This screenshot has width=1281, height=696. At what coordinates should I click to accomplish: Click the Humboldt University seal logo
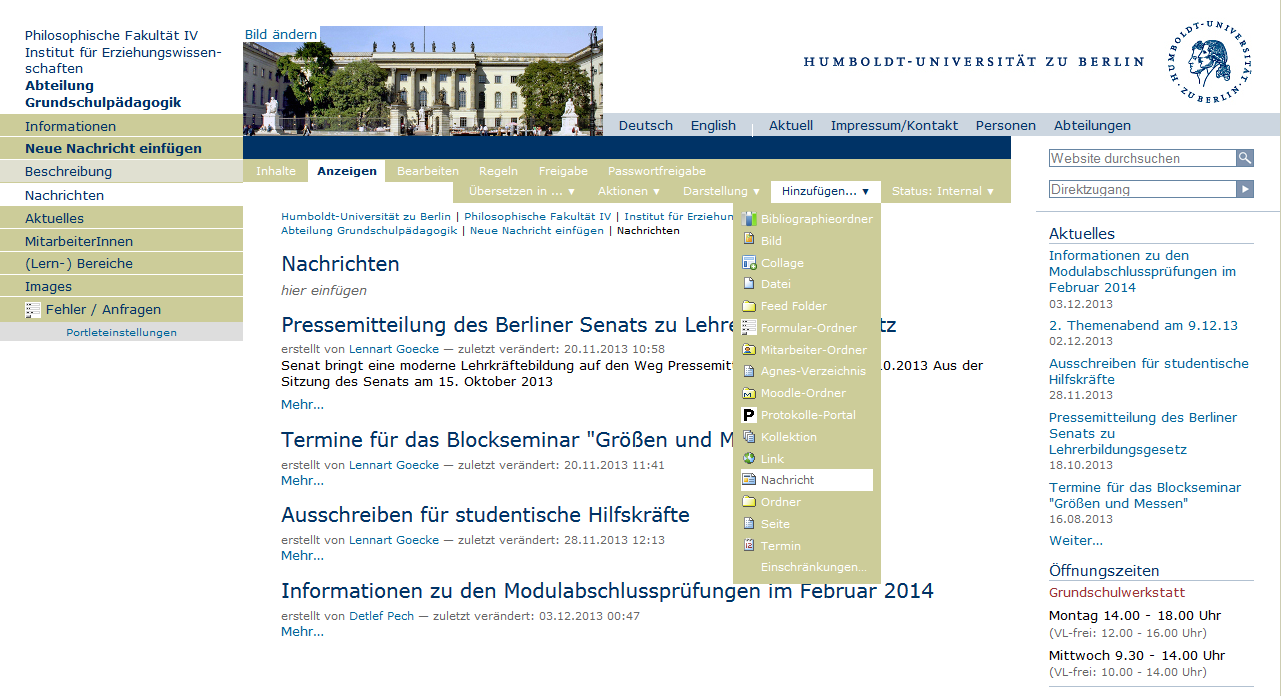click(1210, 60)
